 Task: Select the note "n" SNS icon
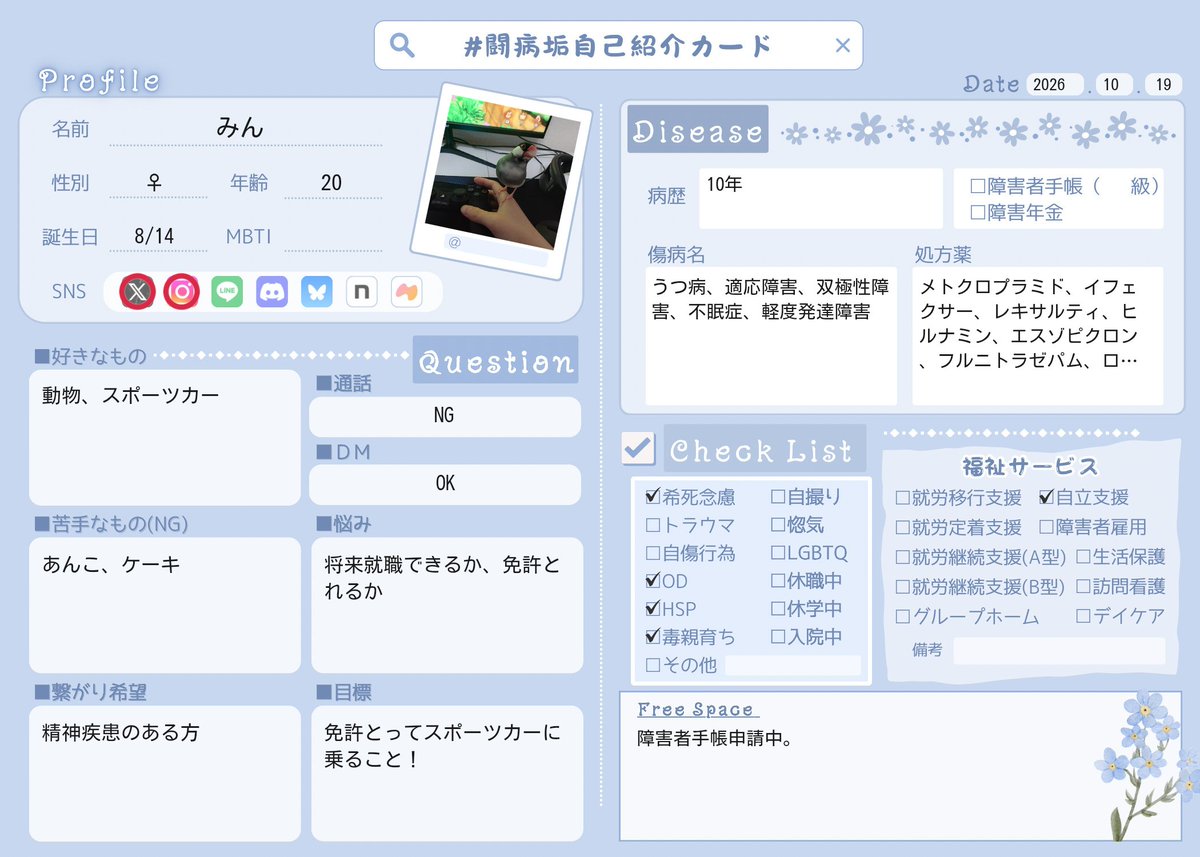click(361, 292)
